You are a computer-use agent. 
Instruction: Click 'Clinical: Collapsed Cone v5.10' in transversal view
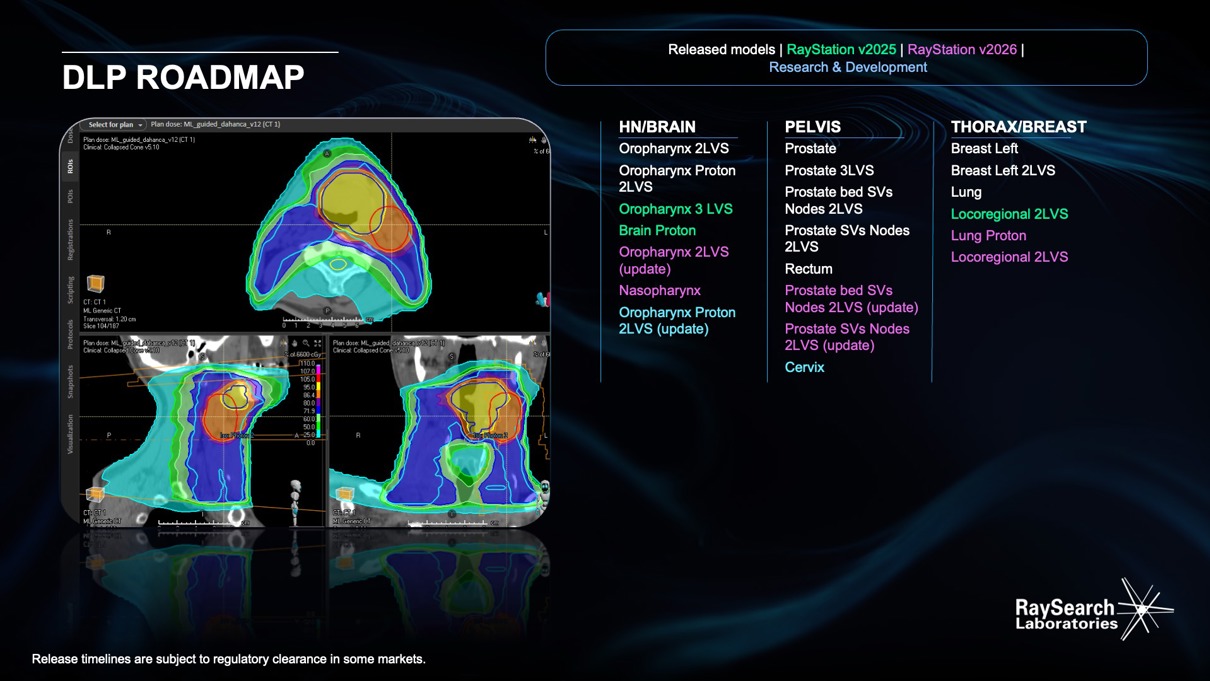click(x=121, y=147)
